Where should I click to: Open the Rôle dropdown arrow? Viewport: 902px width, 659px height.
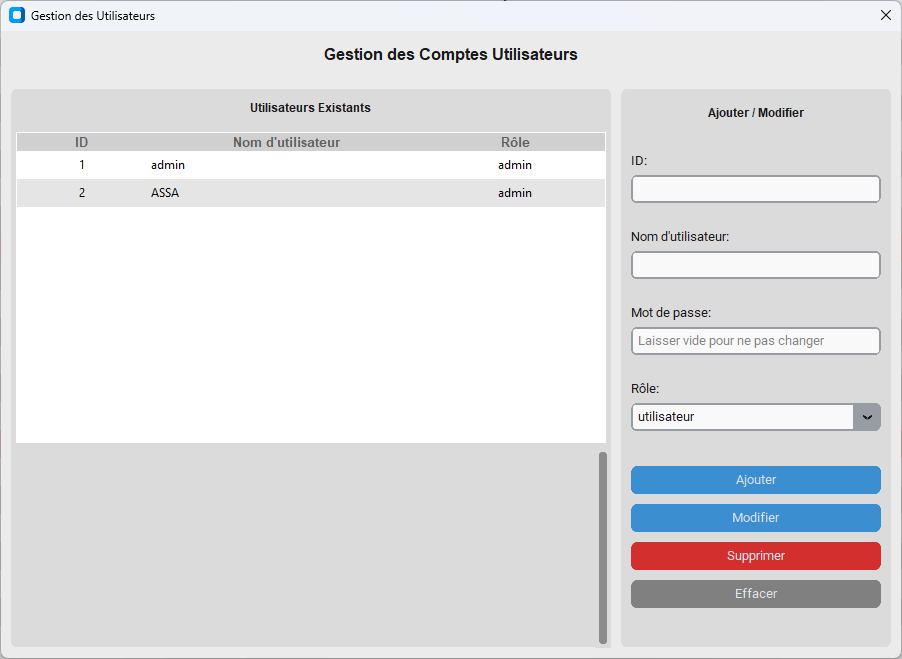click(x=866, y=417)
